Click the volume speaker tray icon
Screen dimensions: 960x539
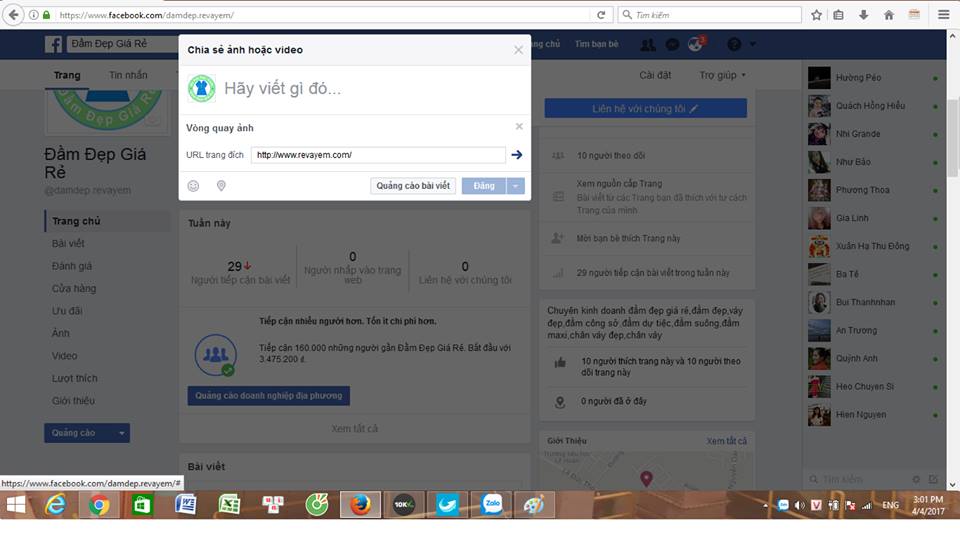pyautogui.click(x=799, y=505)
